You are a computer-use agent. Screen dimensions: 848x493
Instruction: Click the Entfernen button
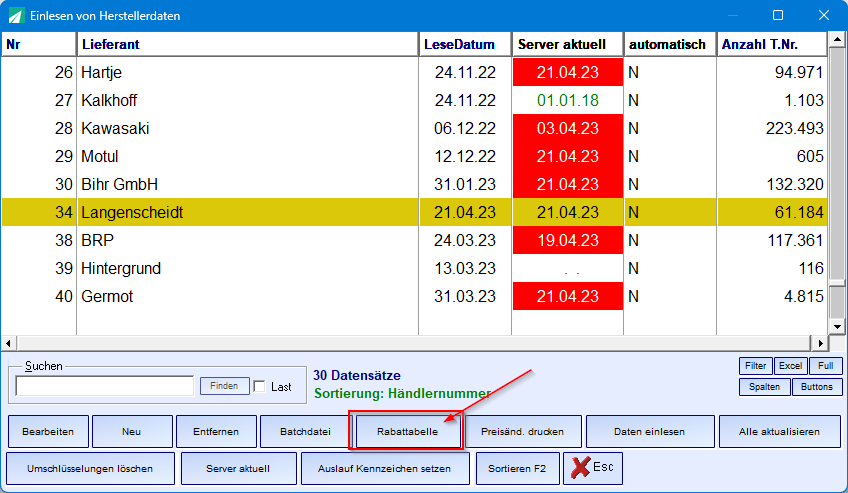216,431
